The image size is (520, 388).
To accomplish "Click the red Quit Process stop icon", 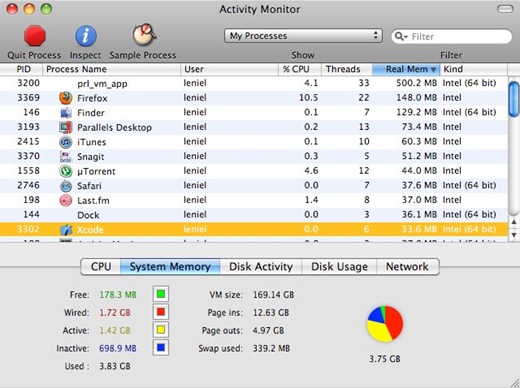I will [35, 36].
